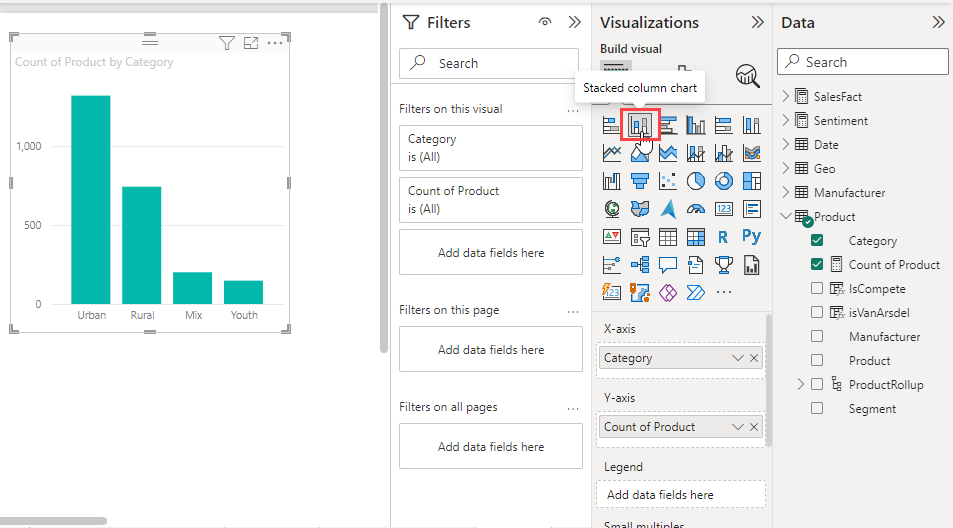This screenshot has height=528, width=953.
Task: Remove Count of Product from the Y-axis
Action: coord(754,427)
